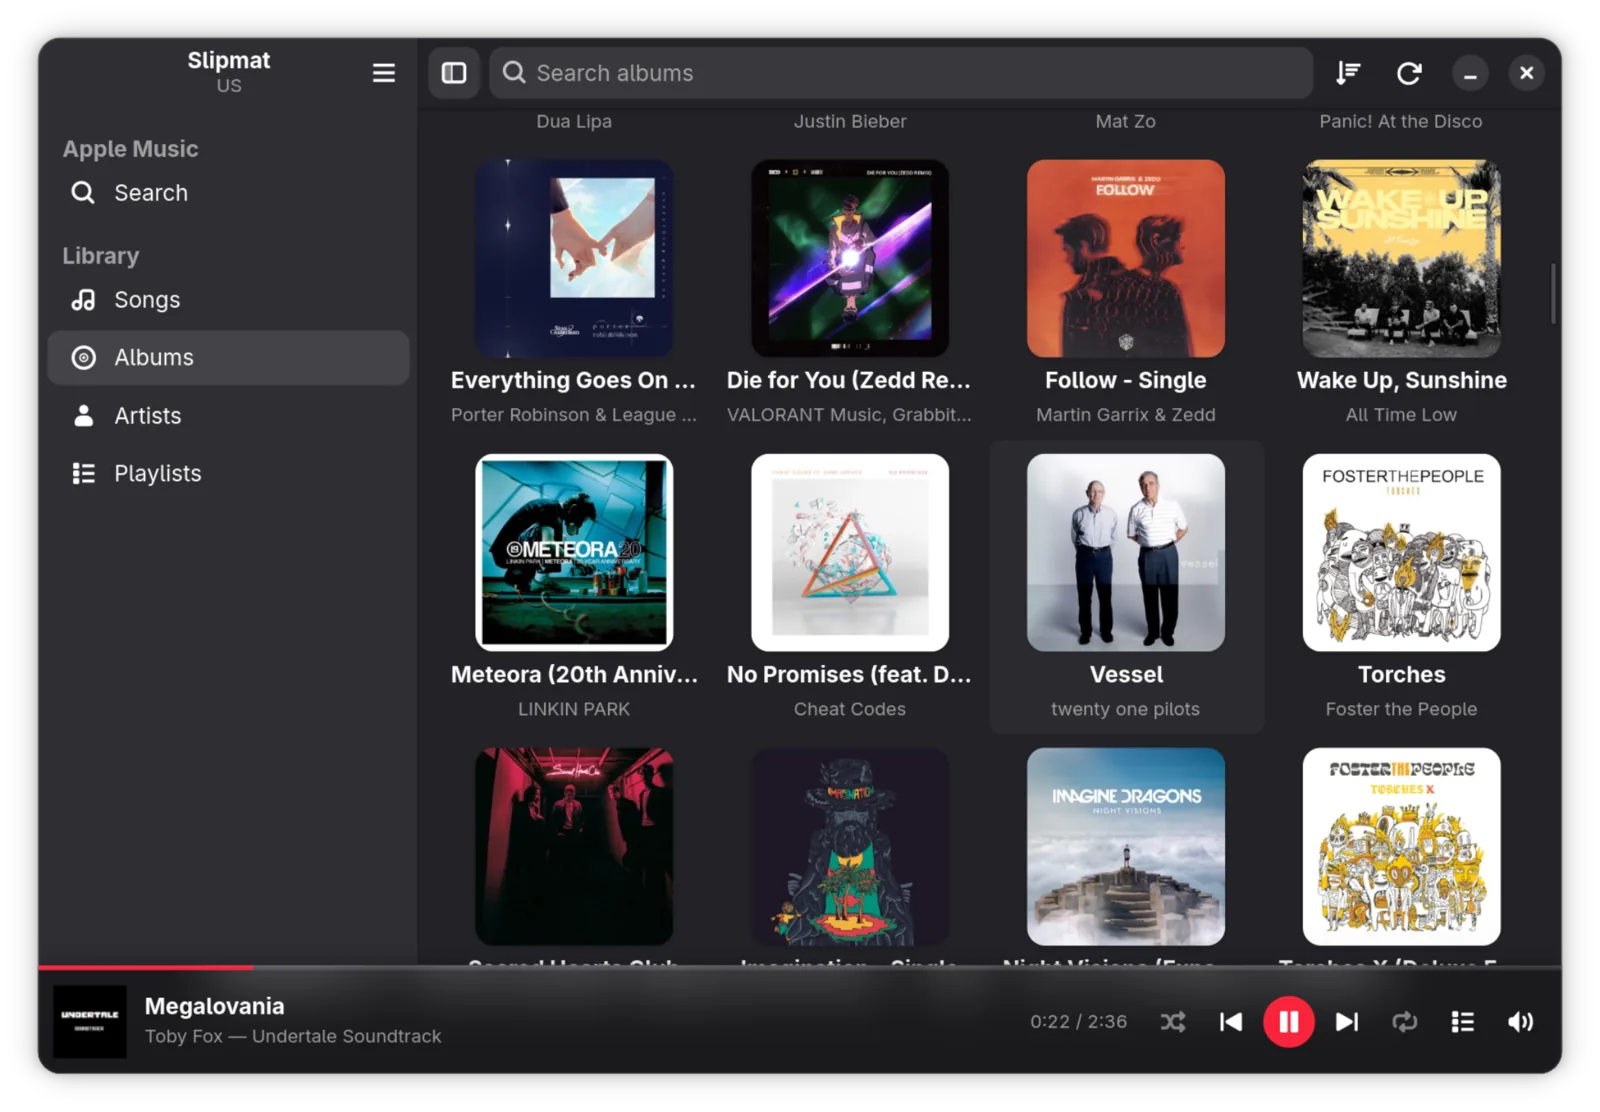Open the Torches X deluxe album cover
Screen dimensions: 1600x1112
pos(1402,847)
